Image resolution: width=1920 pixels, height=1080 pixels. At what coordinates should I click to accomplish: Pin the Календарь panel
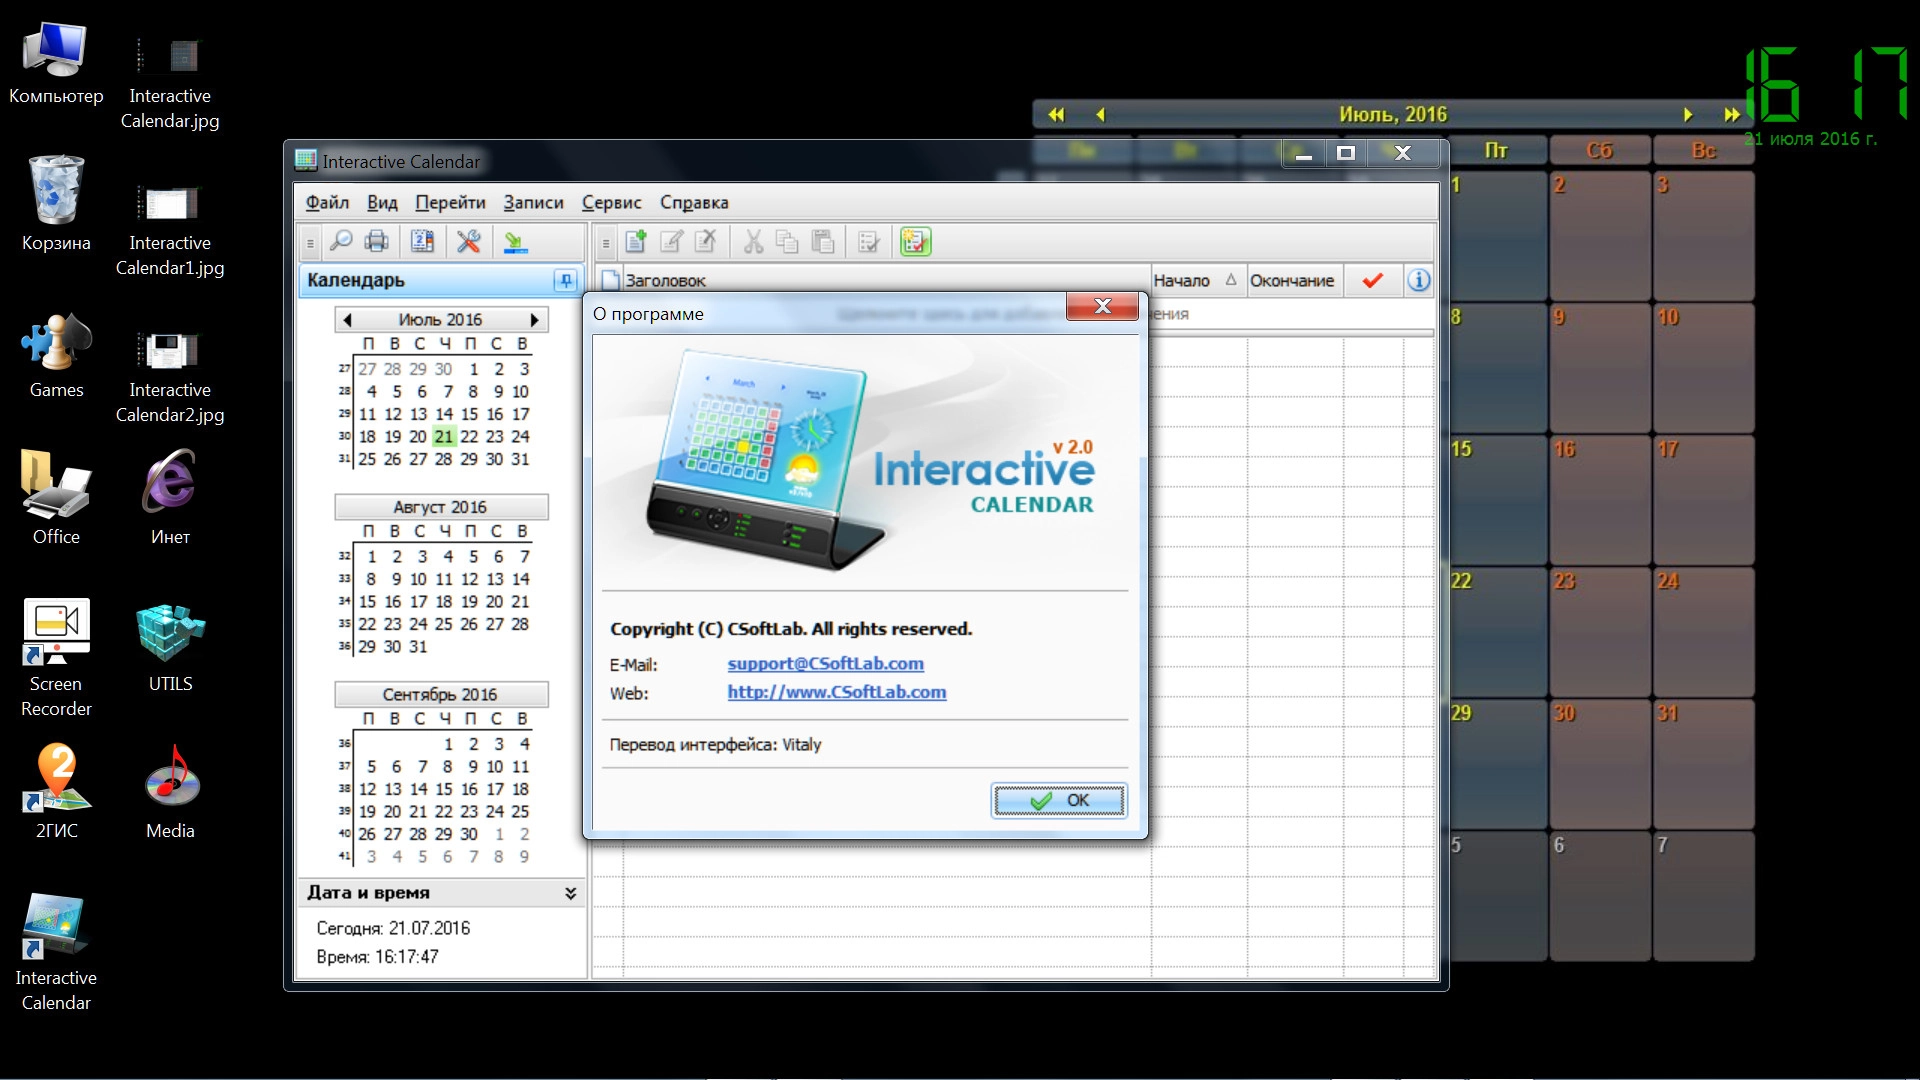click(x=565, y=281)
